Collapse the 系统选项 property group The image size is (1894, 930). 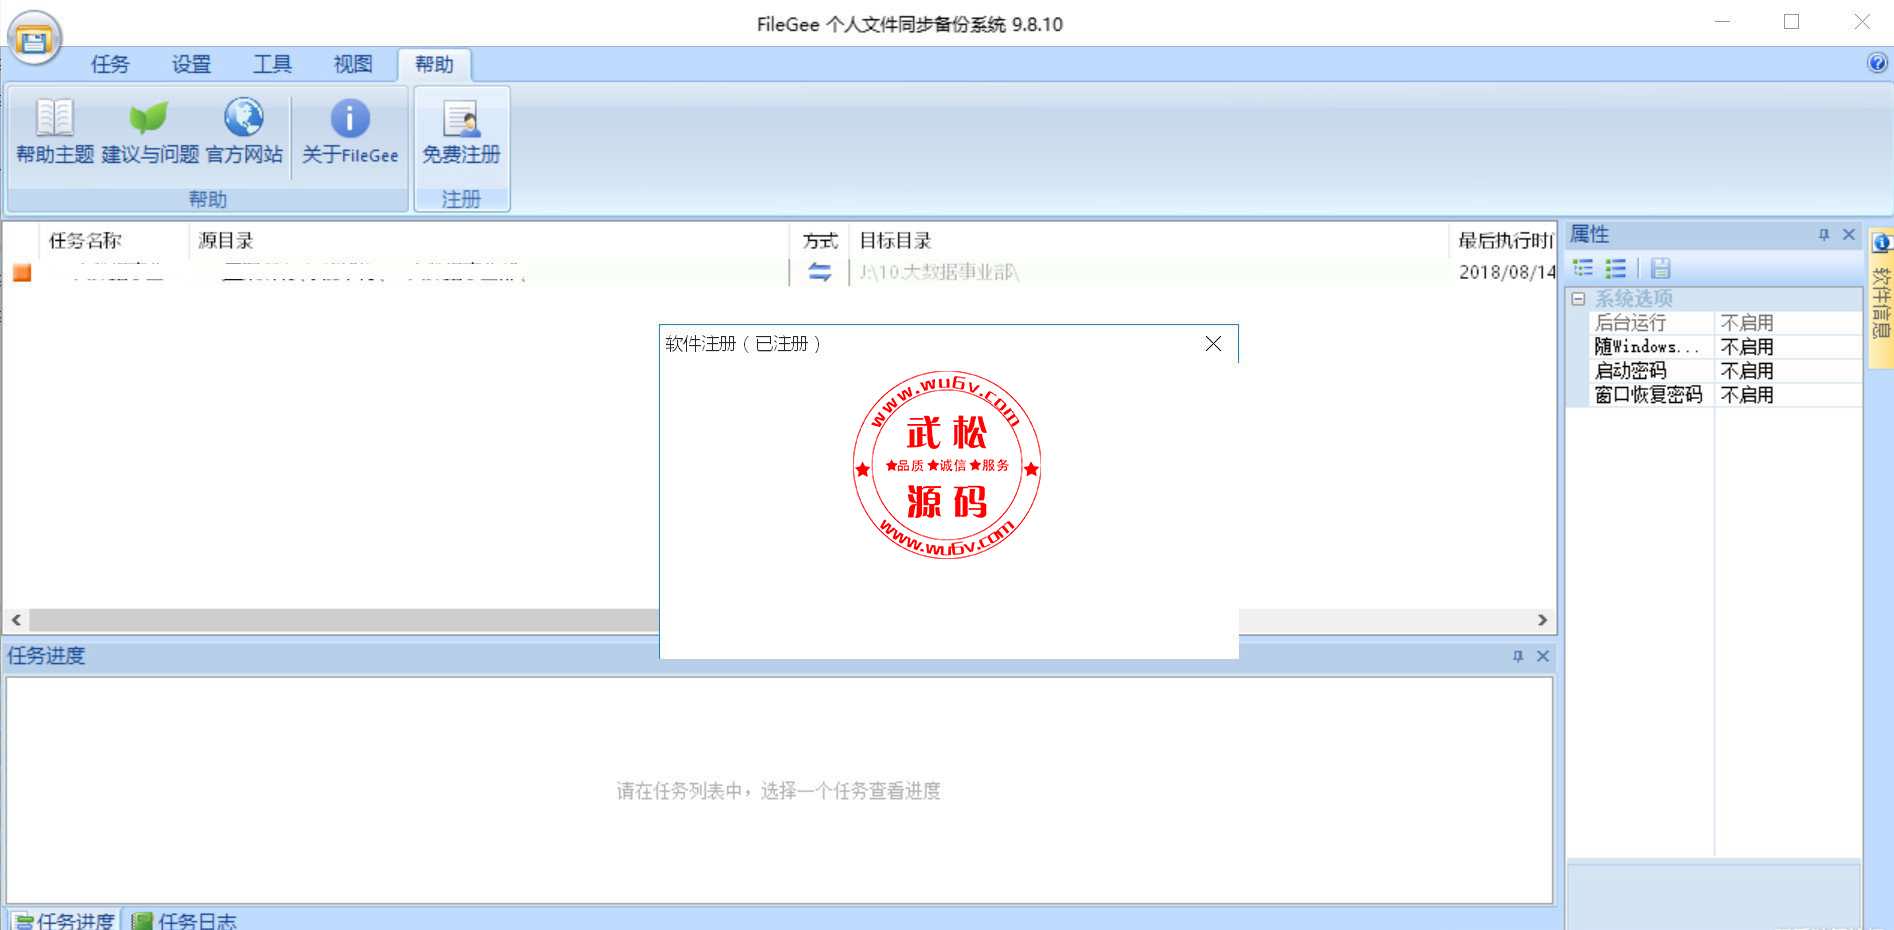pos(1579,298)
